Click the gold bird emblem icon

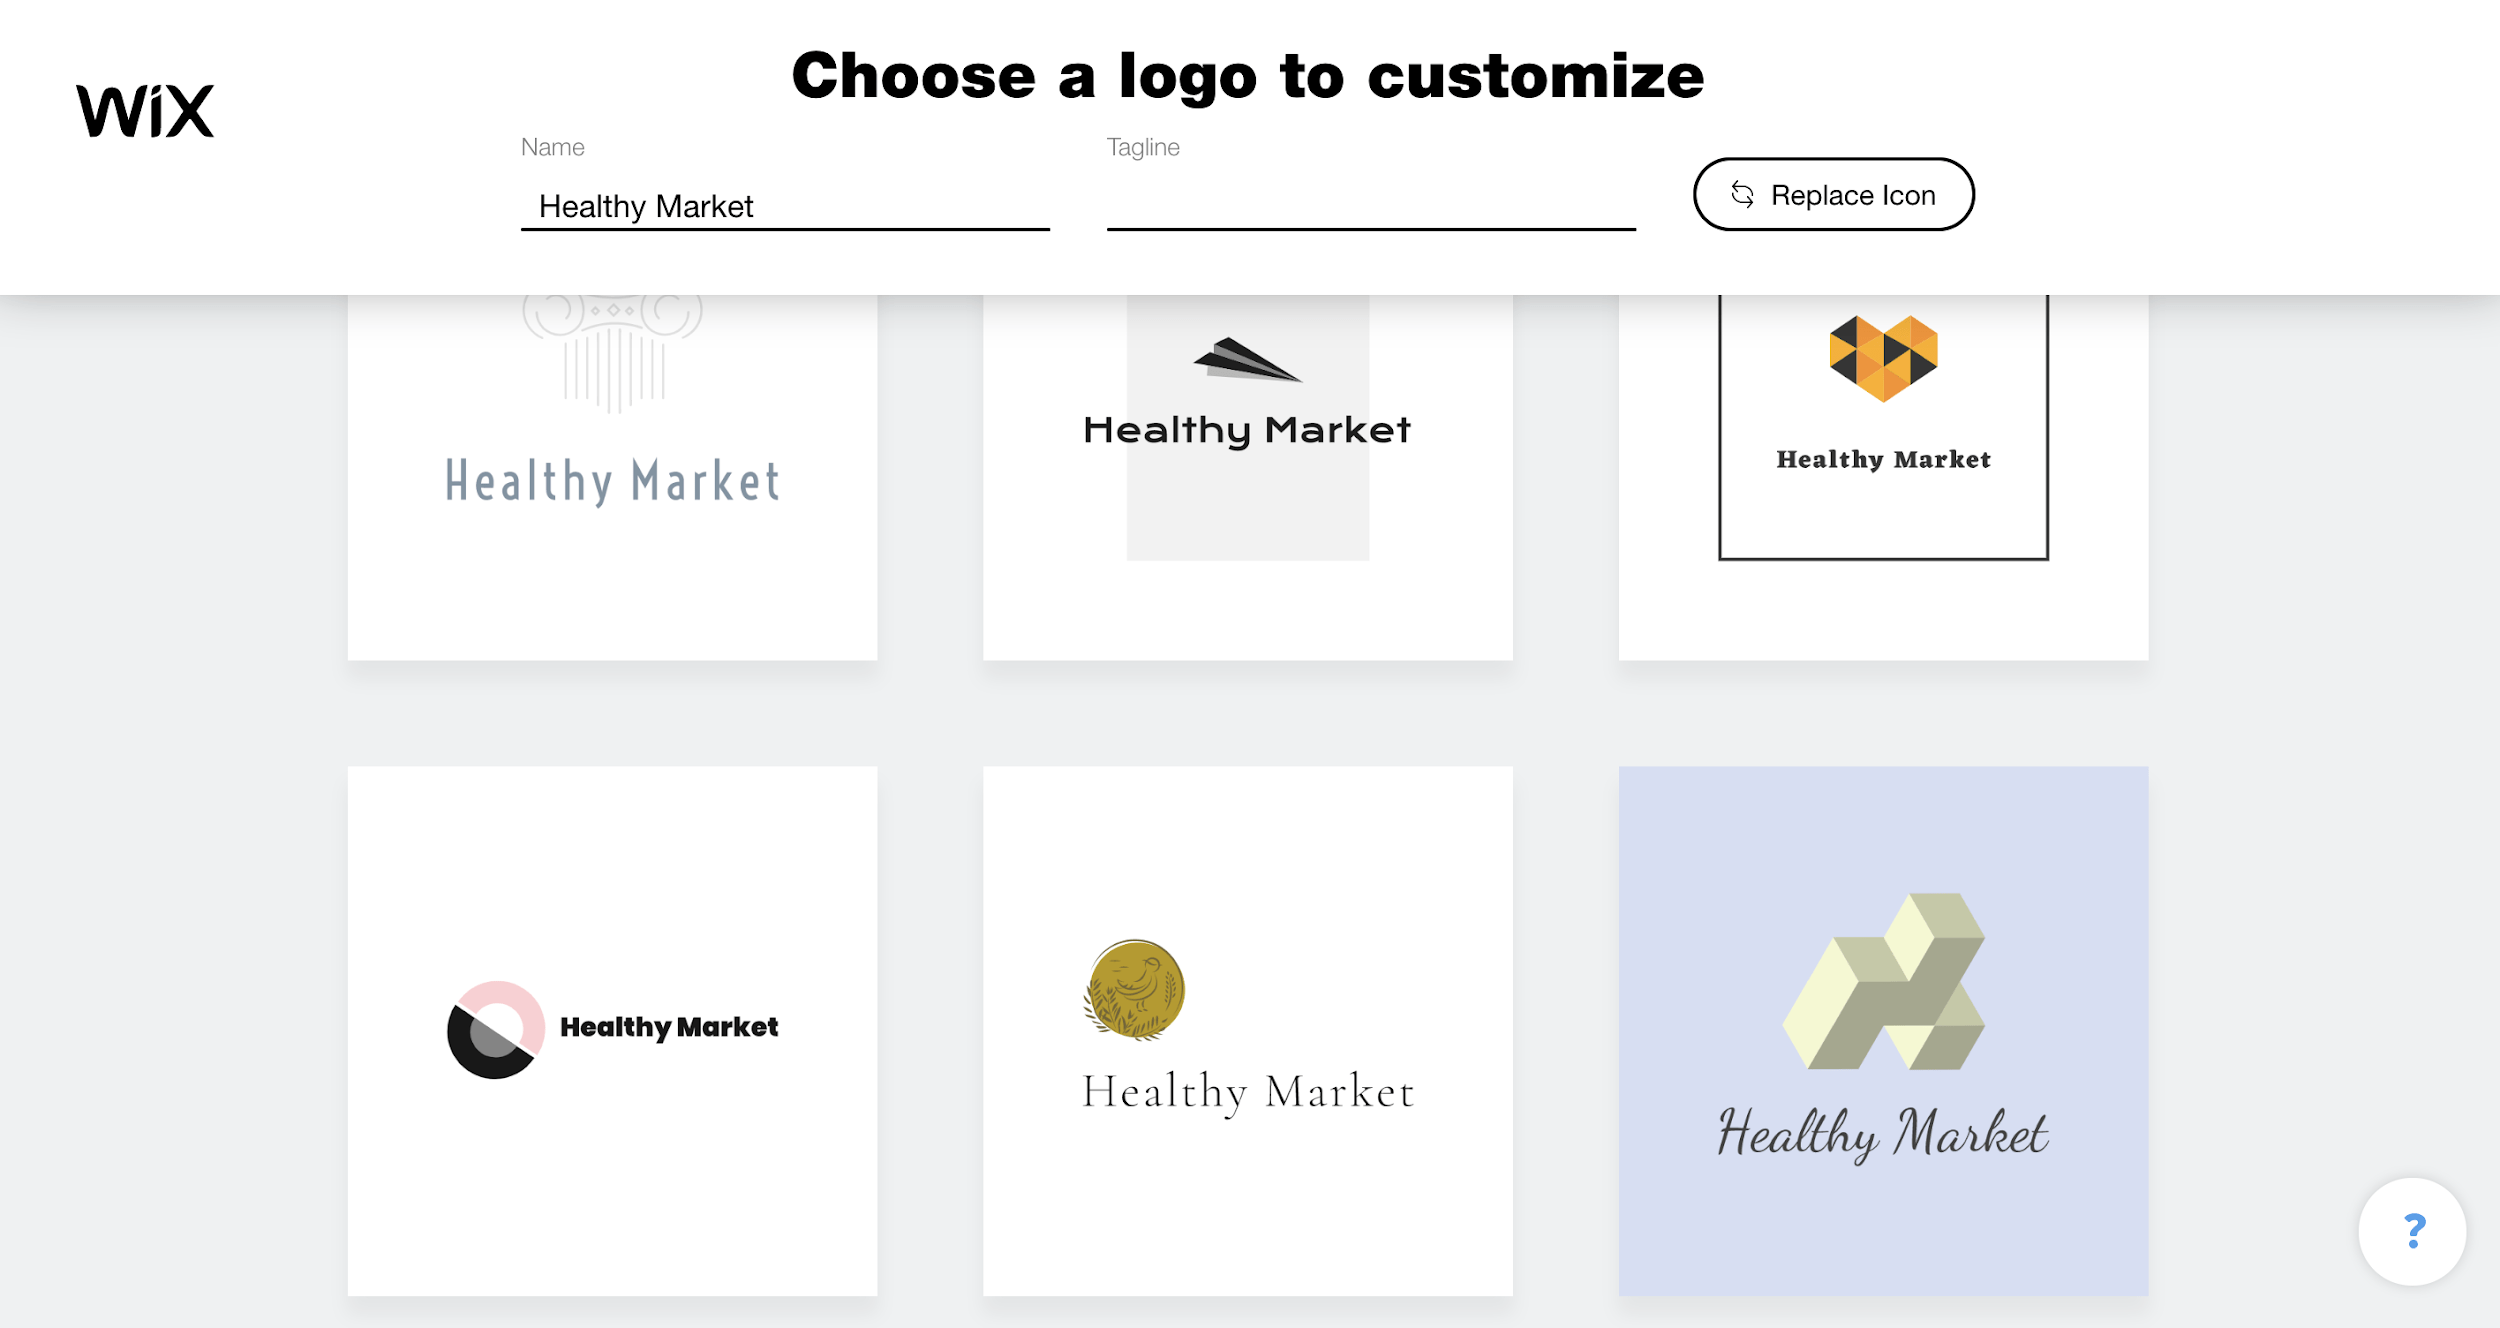pyautogui.click(x=1134, y=989)
